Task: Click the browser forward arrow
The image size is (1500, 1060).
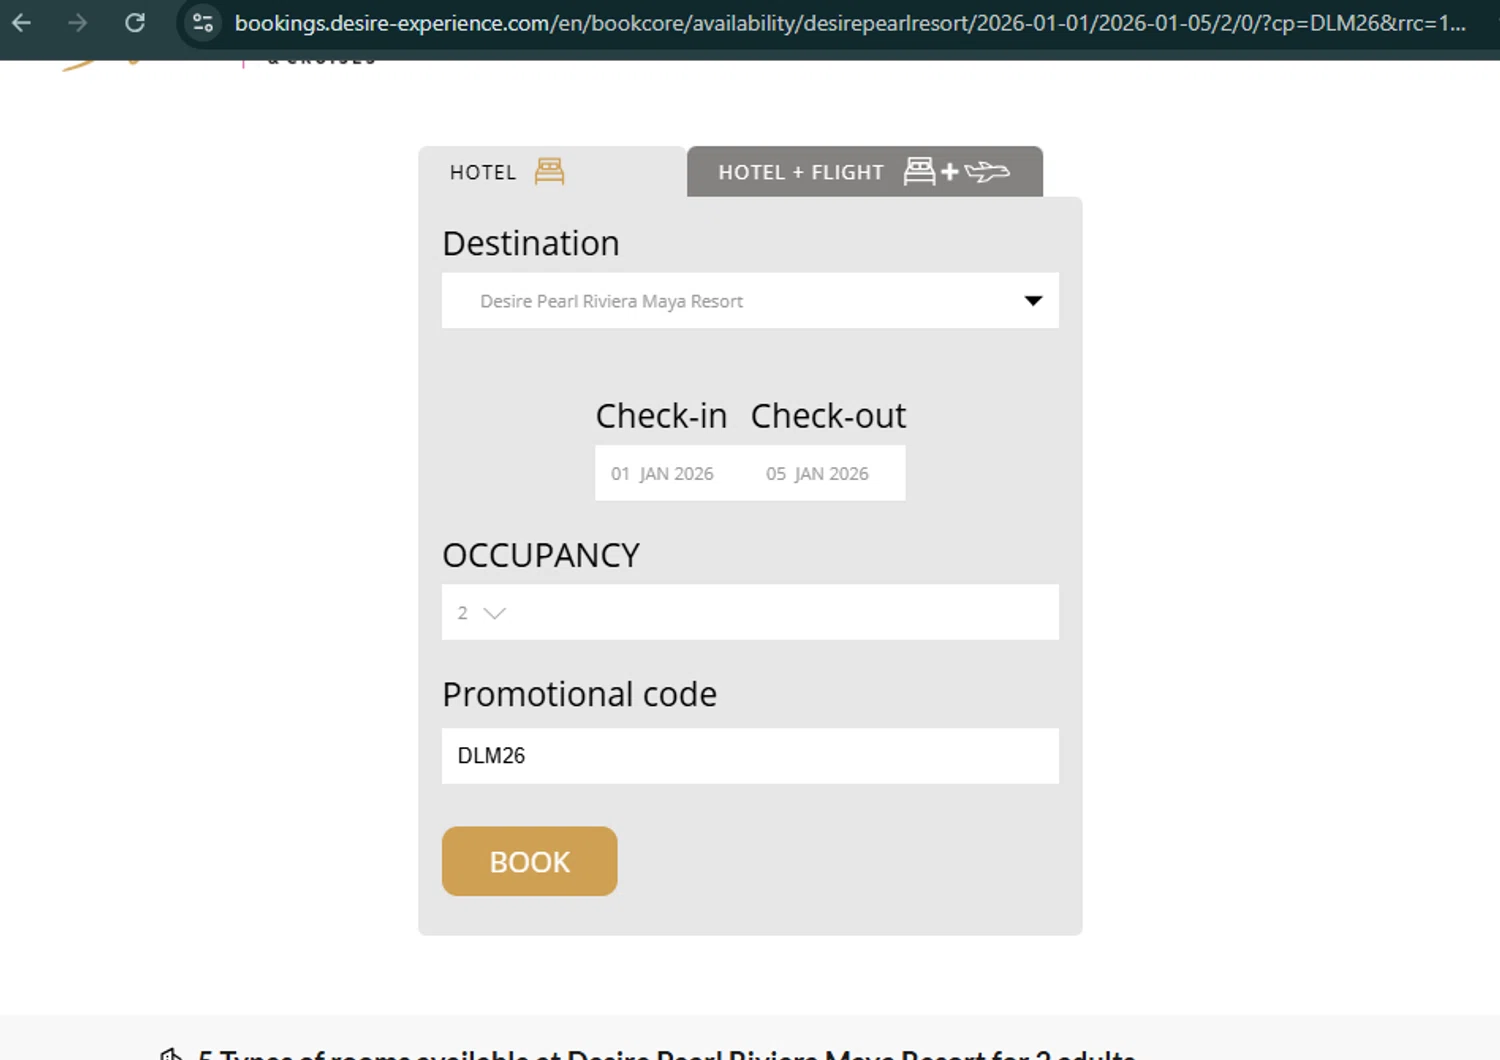Action: 78,22
